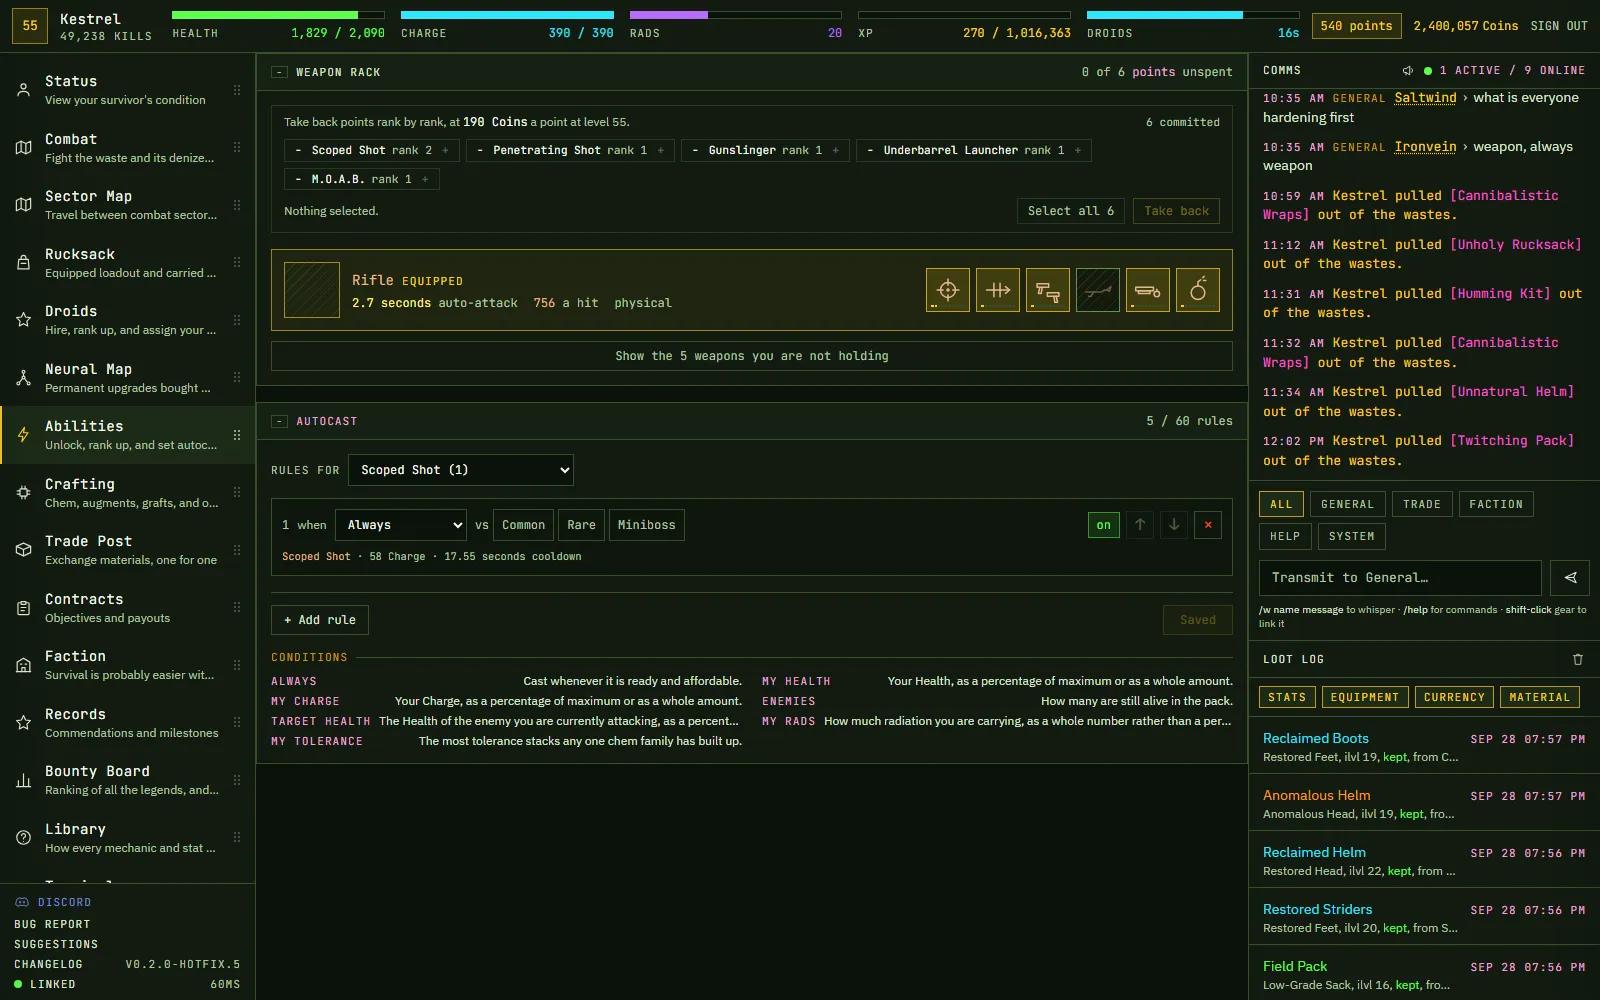
Task: Open the Discord link
Action: click(53, 902)
